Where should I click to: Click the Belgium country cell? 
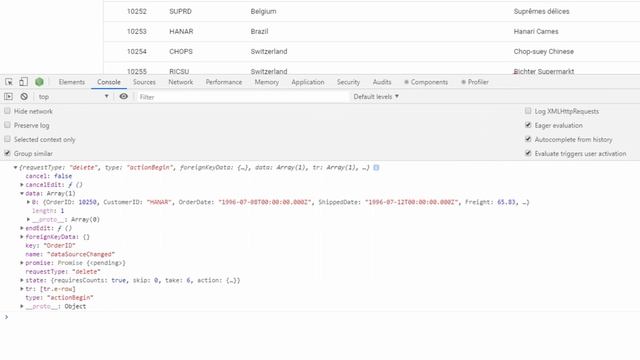click(263, 11)
